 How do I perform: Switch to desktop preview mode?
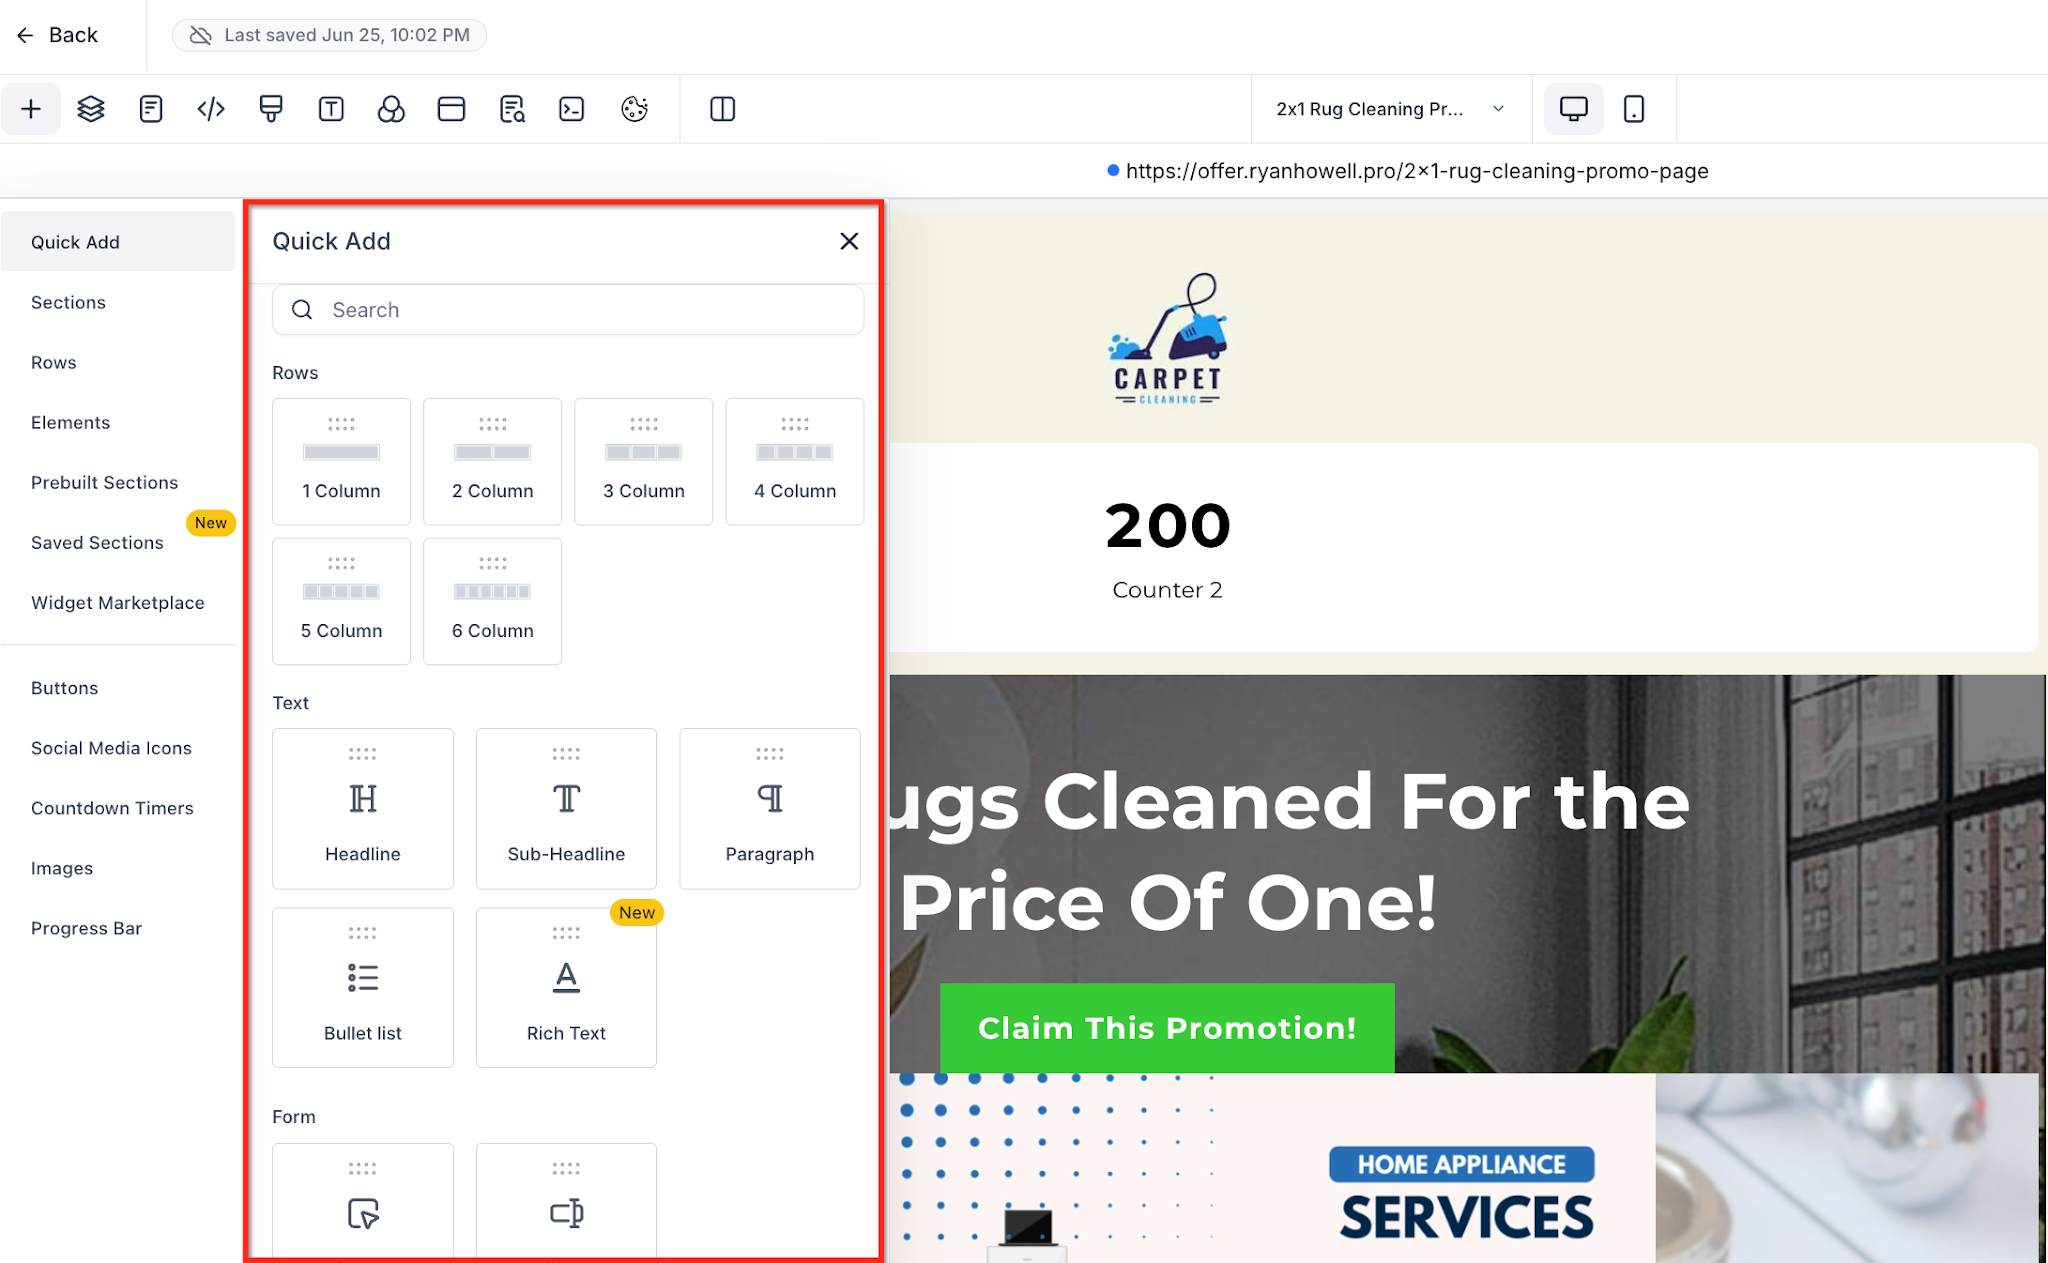click(x=1573, y=109)
